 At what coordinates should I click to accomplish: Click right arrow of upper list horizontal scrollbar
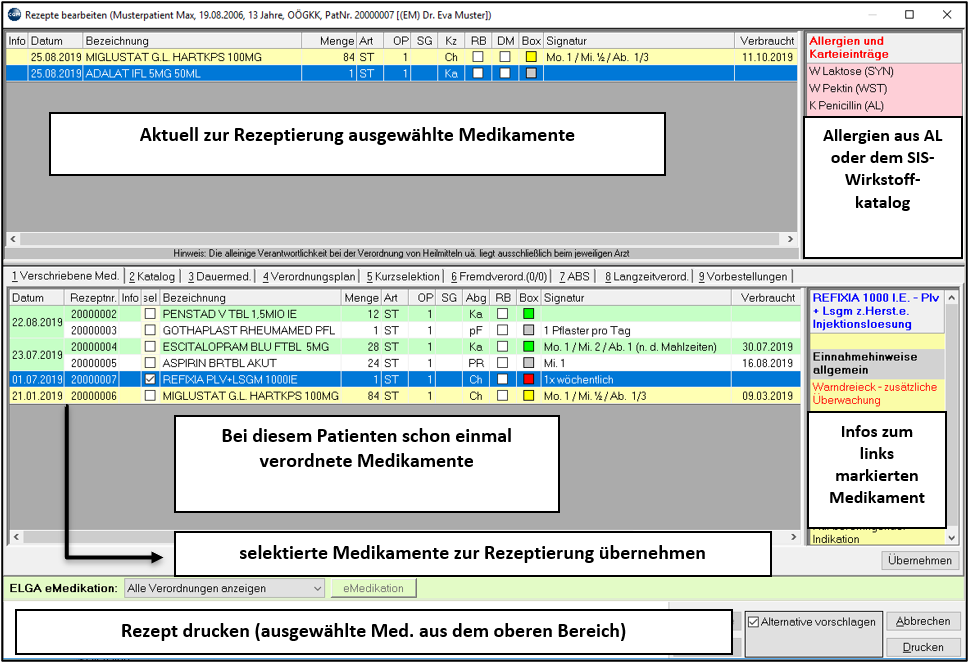(790, 239)
